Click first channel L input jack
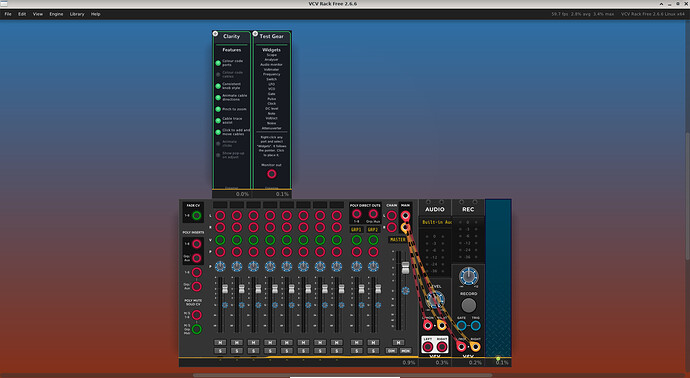This screenshot has width=690, height=378. pyautogui.click(x=220, y=216)
